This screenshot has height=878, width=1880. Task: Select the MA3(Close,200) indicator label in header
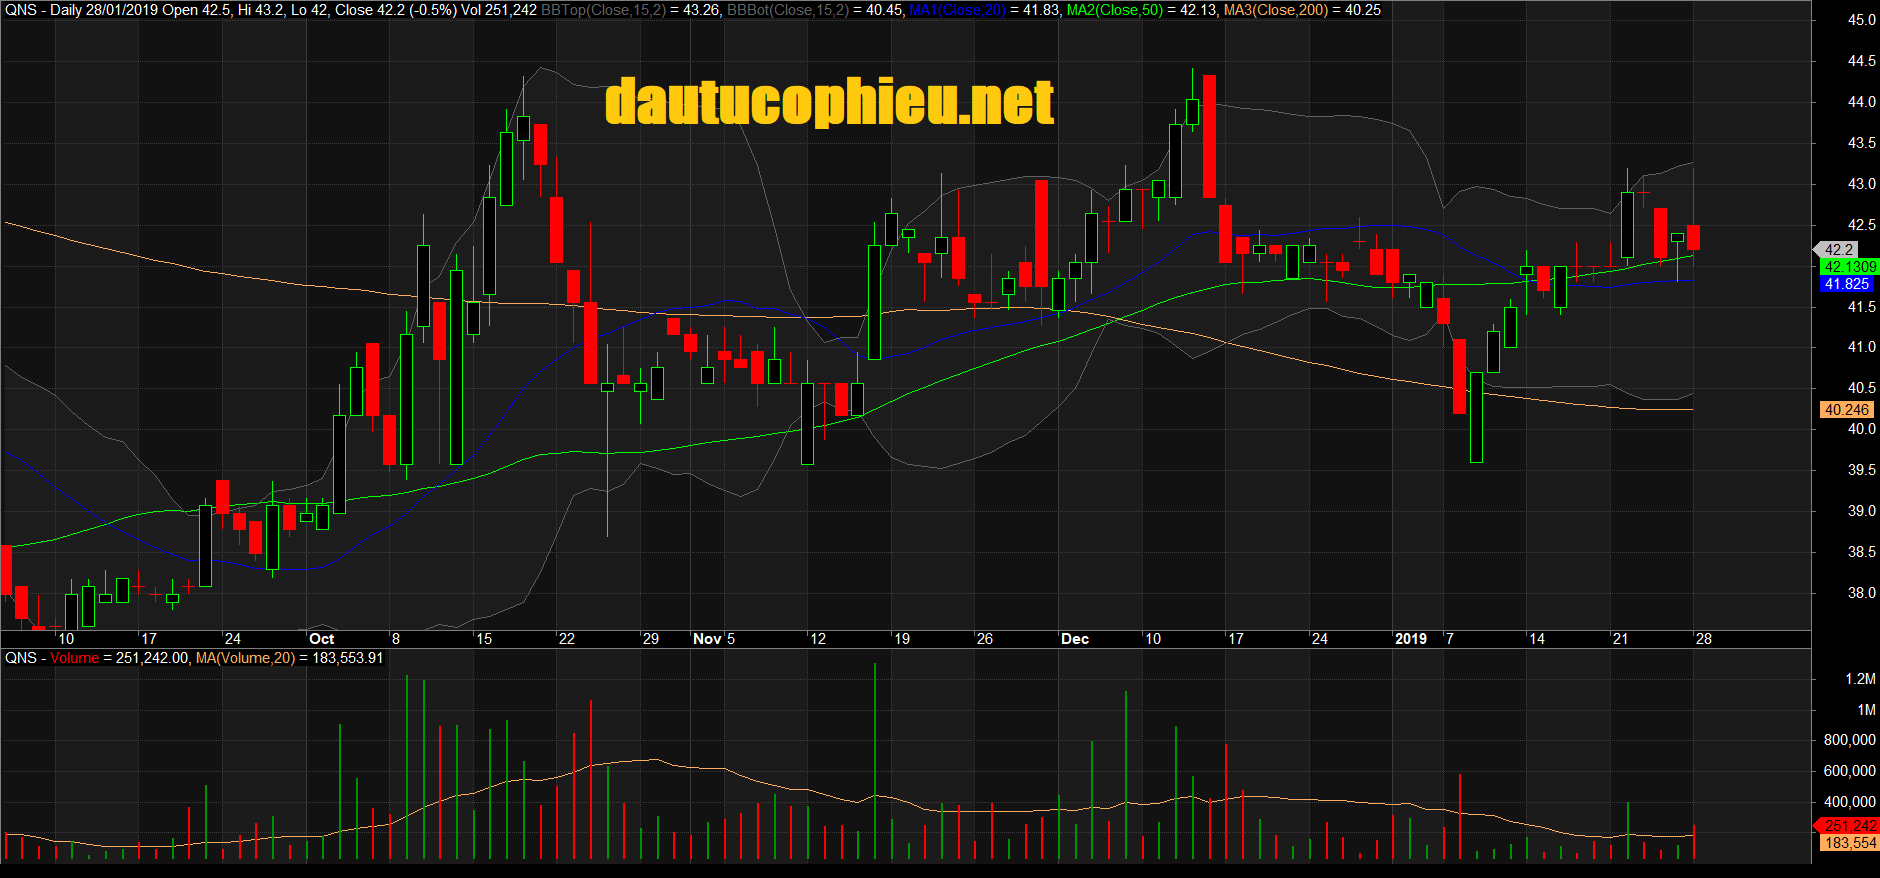pos(1275,10)
